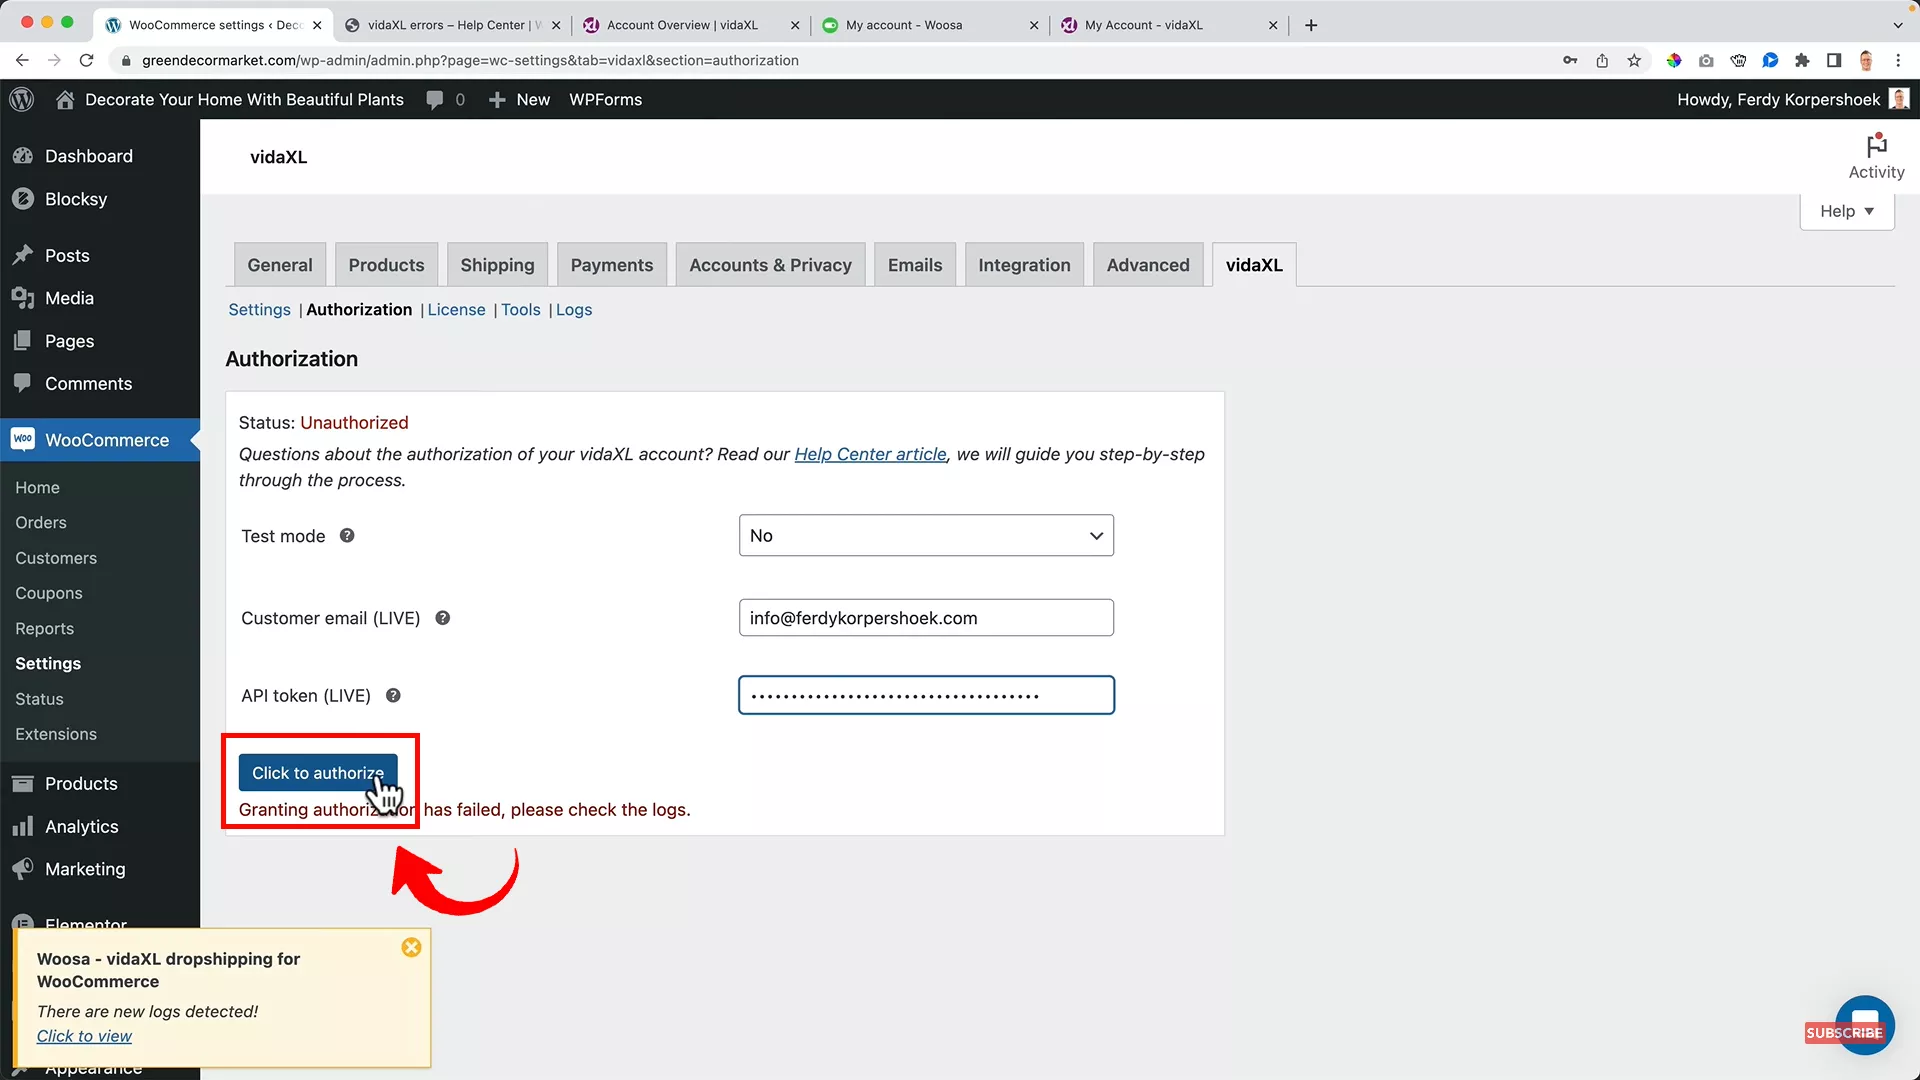Image resolution: width=1920 pixels, height=1080 pixels.
Task: Open the password key icon in address bar
Action: 1570,60
